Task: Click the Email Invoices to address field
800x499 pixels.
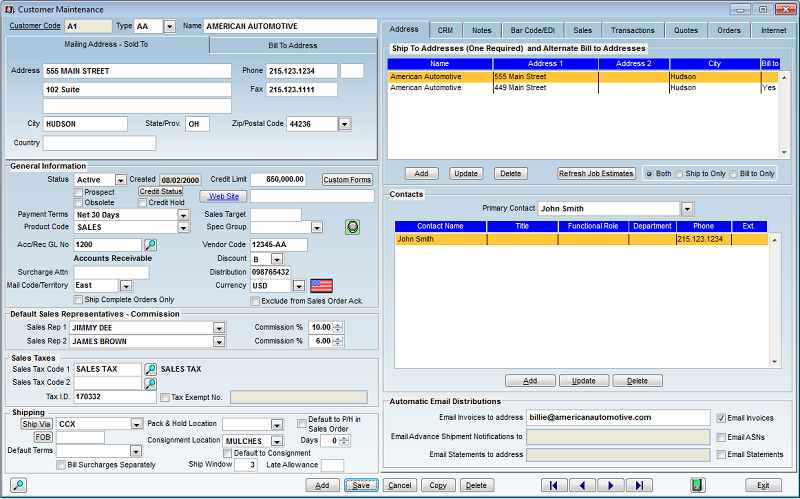Action: coord(618,417)
